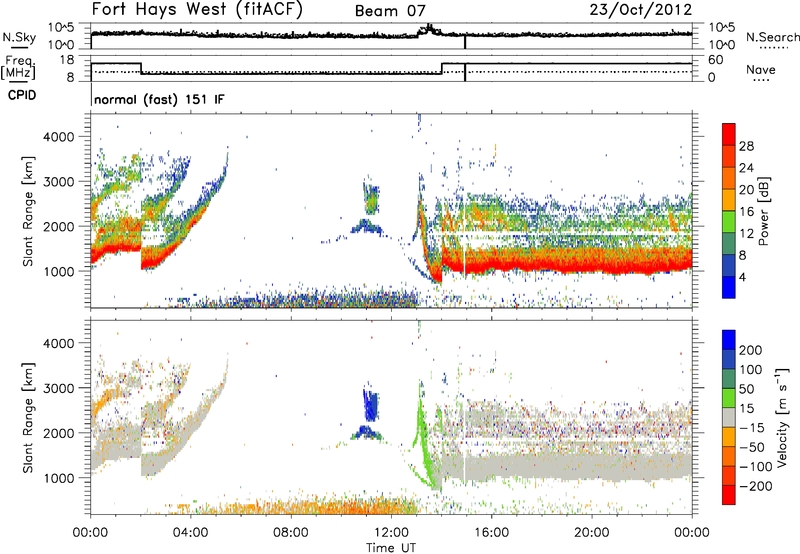This screenshot has width=800, height=554.
Task: Select the 'Power [dB]' colorbar title
Action: point(763,211)
